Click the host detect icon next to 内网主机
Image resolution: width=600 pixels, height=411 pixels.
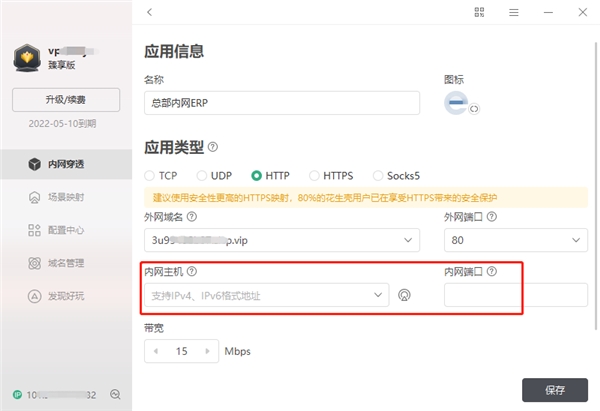click(x=404, y=295)
